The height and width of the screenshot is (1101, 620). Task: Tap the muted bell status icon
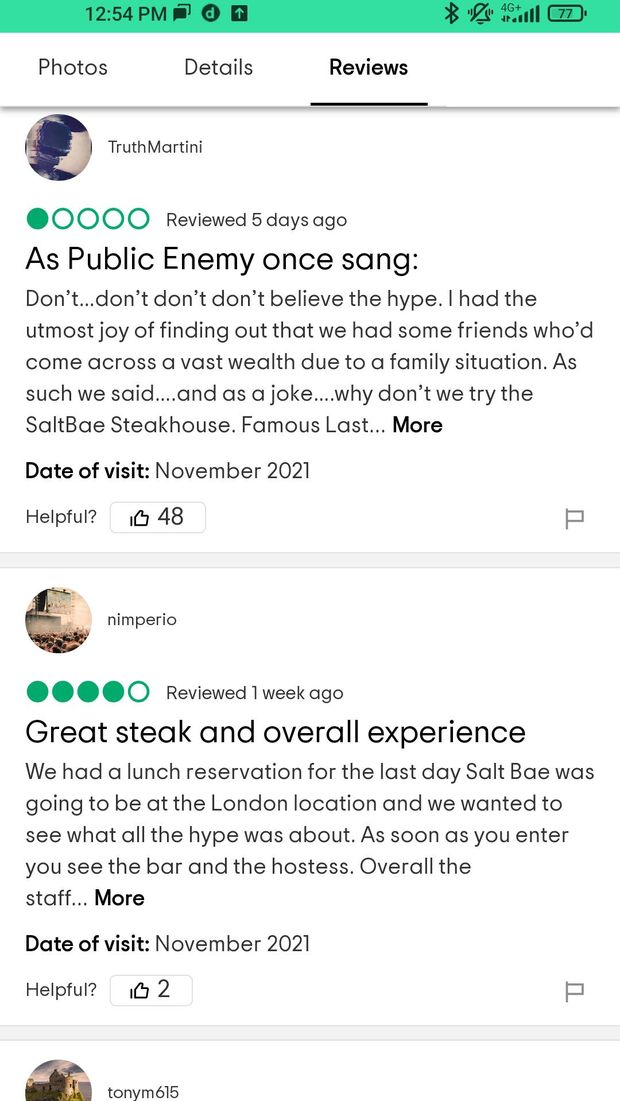coord(480,13)
